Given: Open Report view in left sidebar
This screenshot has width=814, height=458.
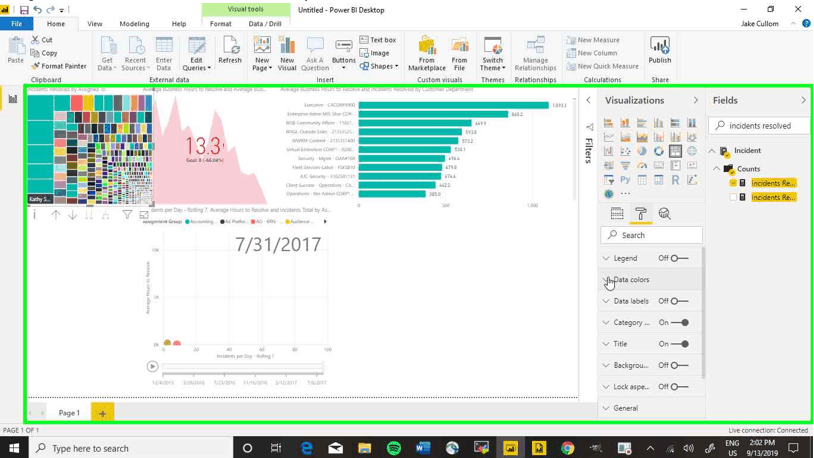Looking at the screenshot, I should point(12,99).
